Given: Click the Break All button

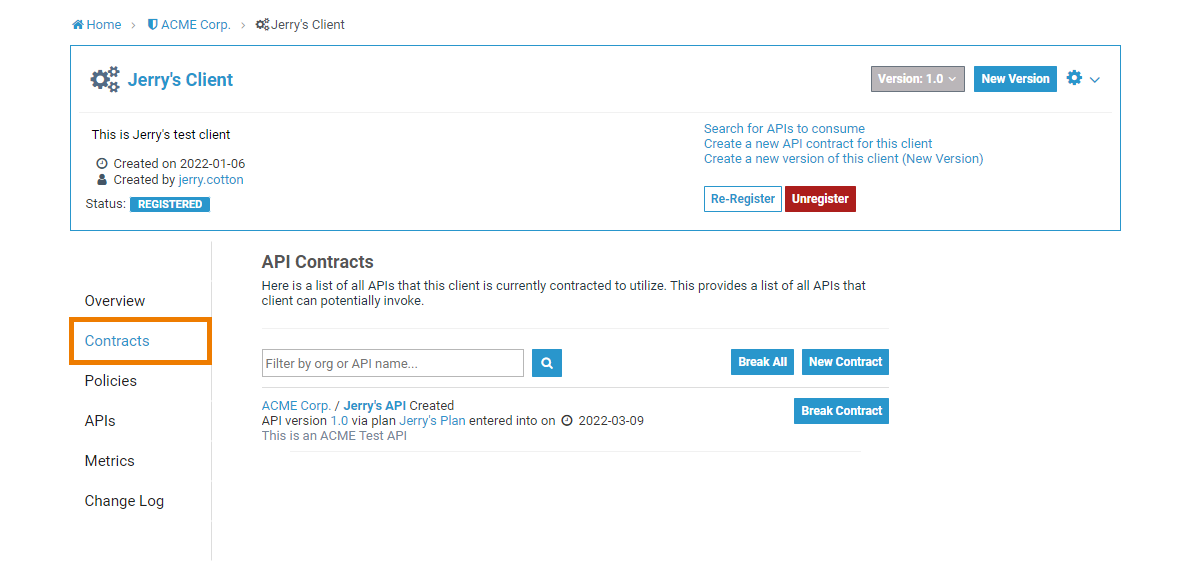Looking at the screenshot, I should click(x=763, y=362).
